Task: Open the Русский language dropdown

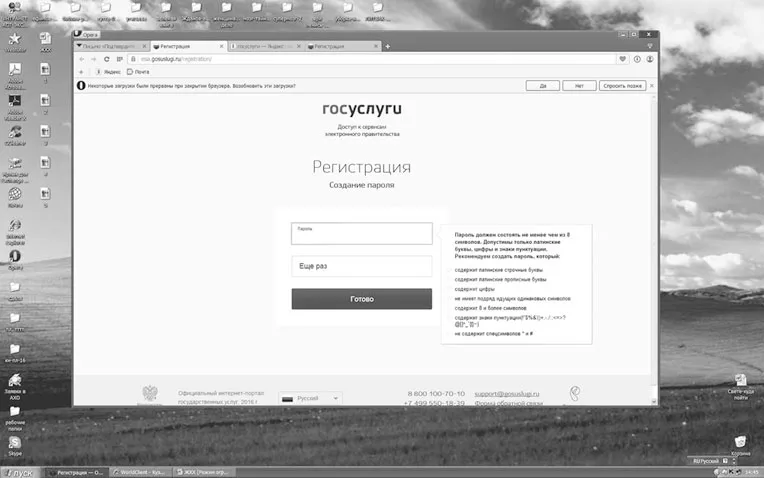Action: pyautogui.click(x=310, y=399)
